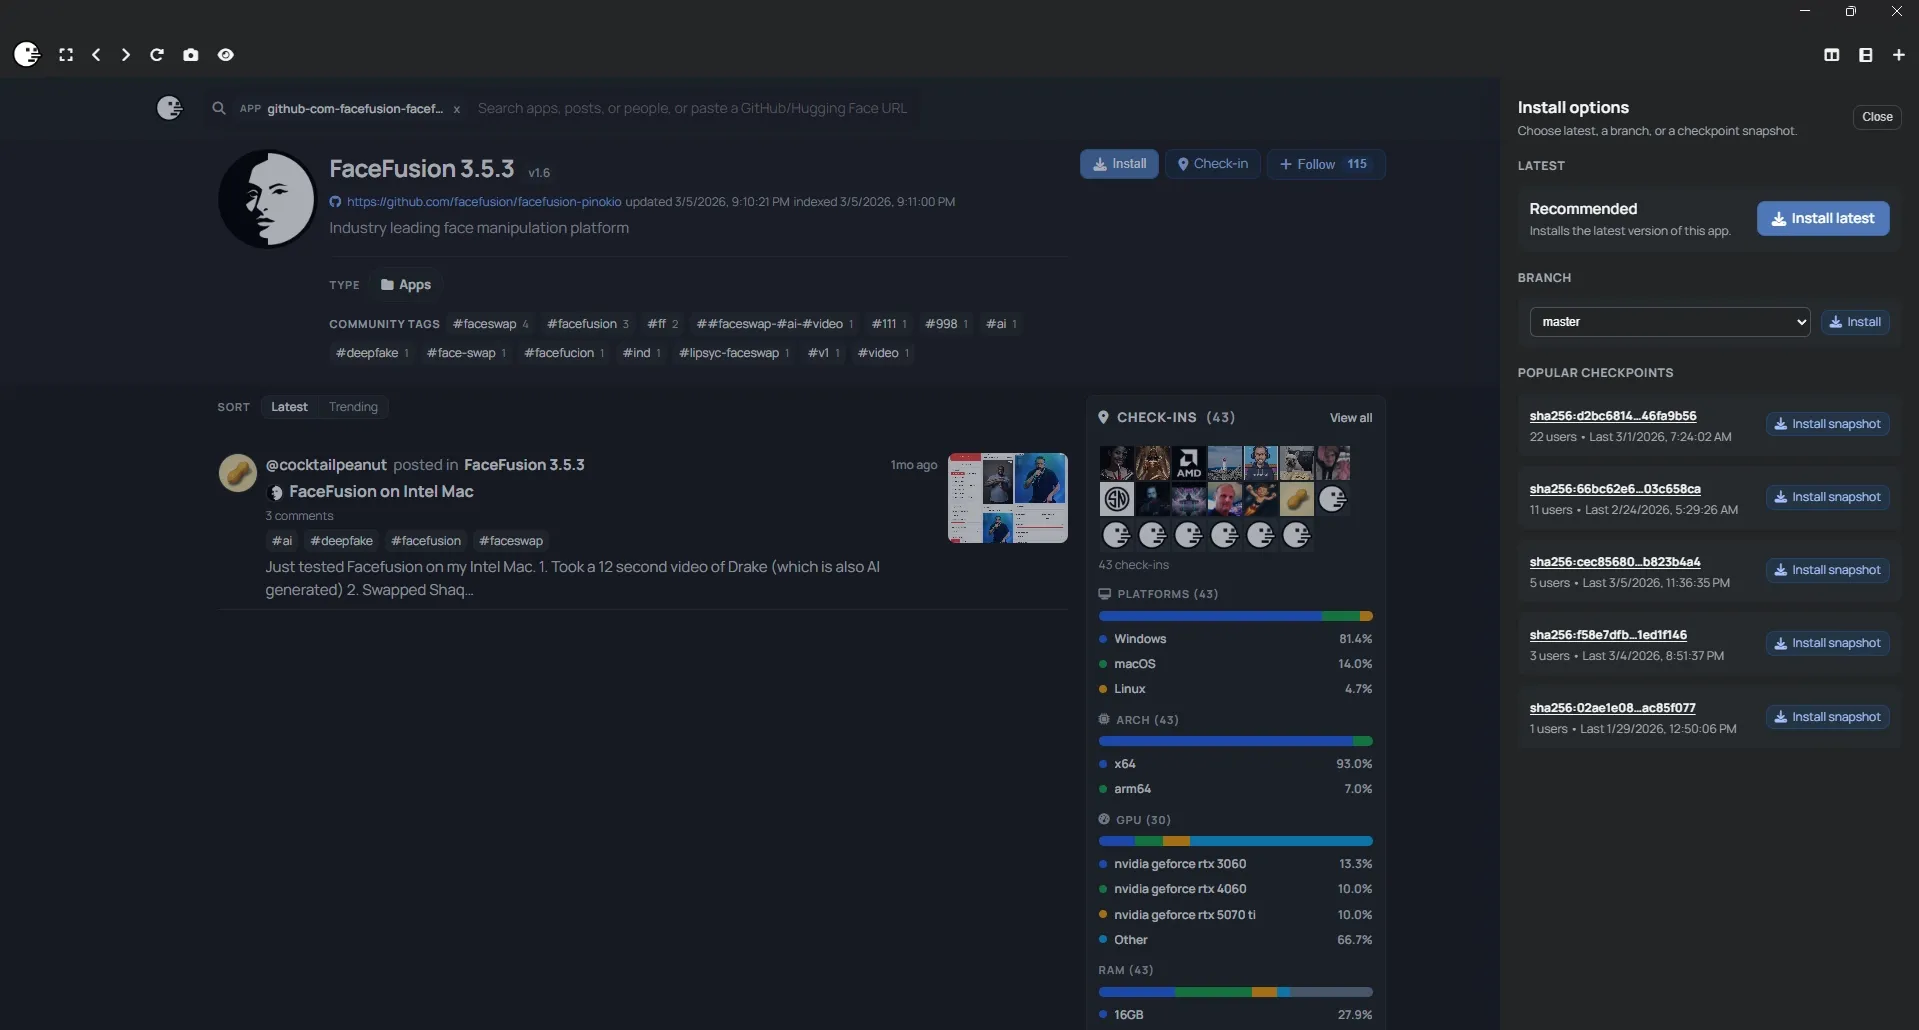Click the Install button next to Check-in
Viewport: 1919px width, 1030px height.
pos(1119,164)
